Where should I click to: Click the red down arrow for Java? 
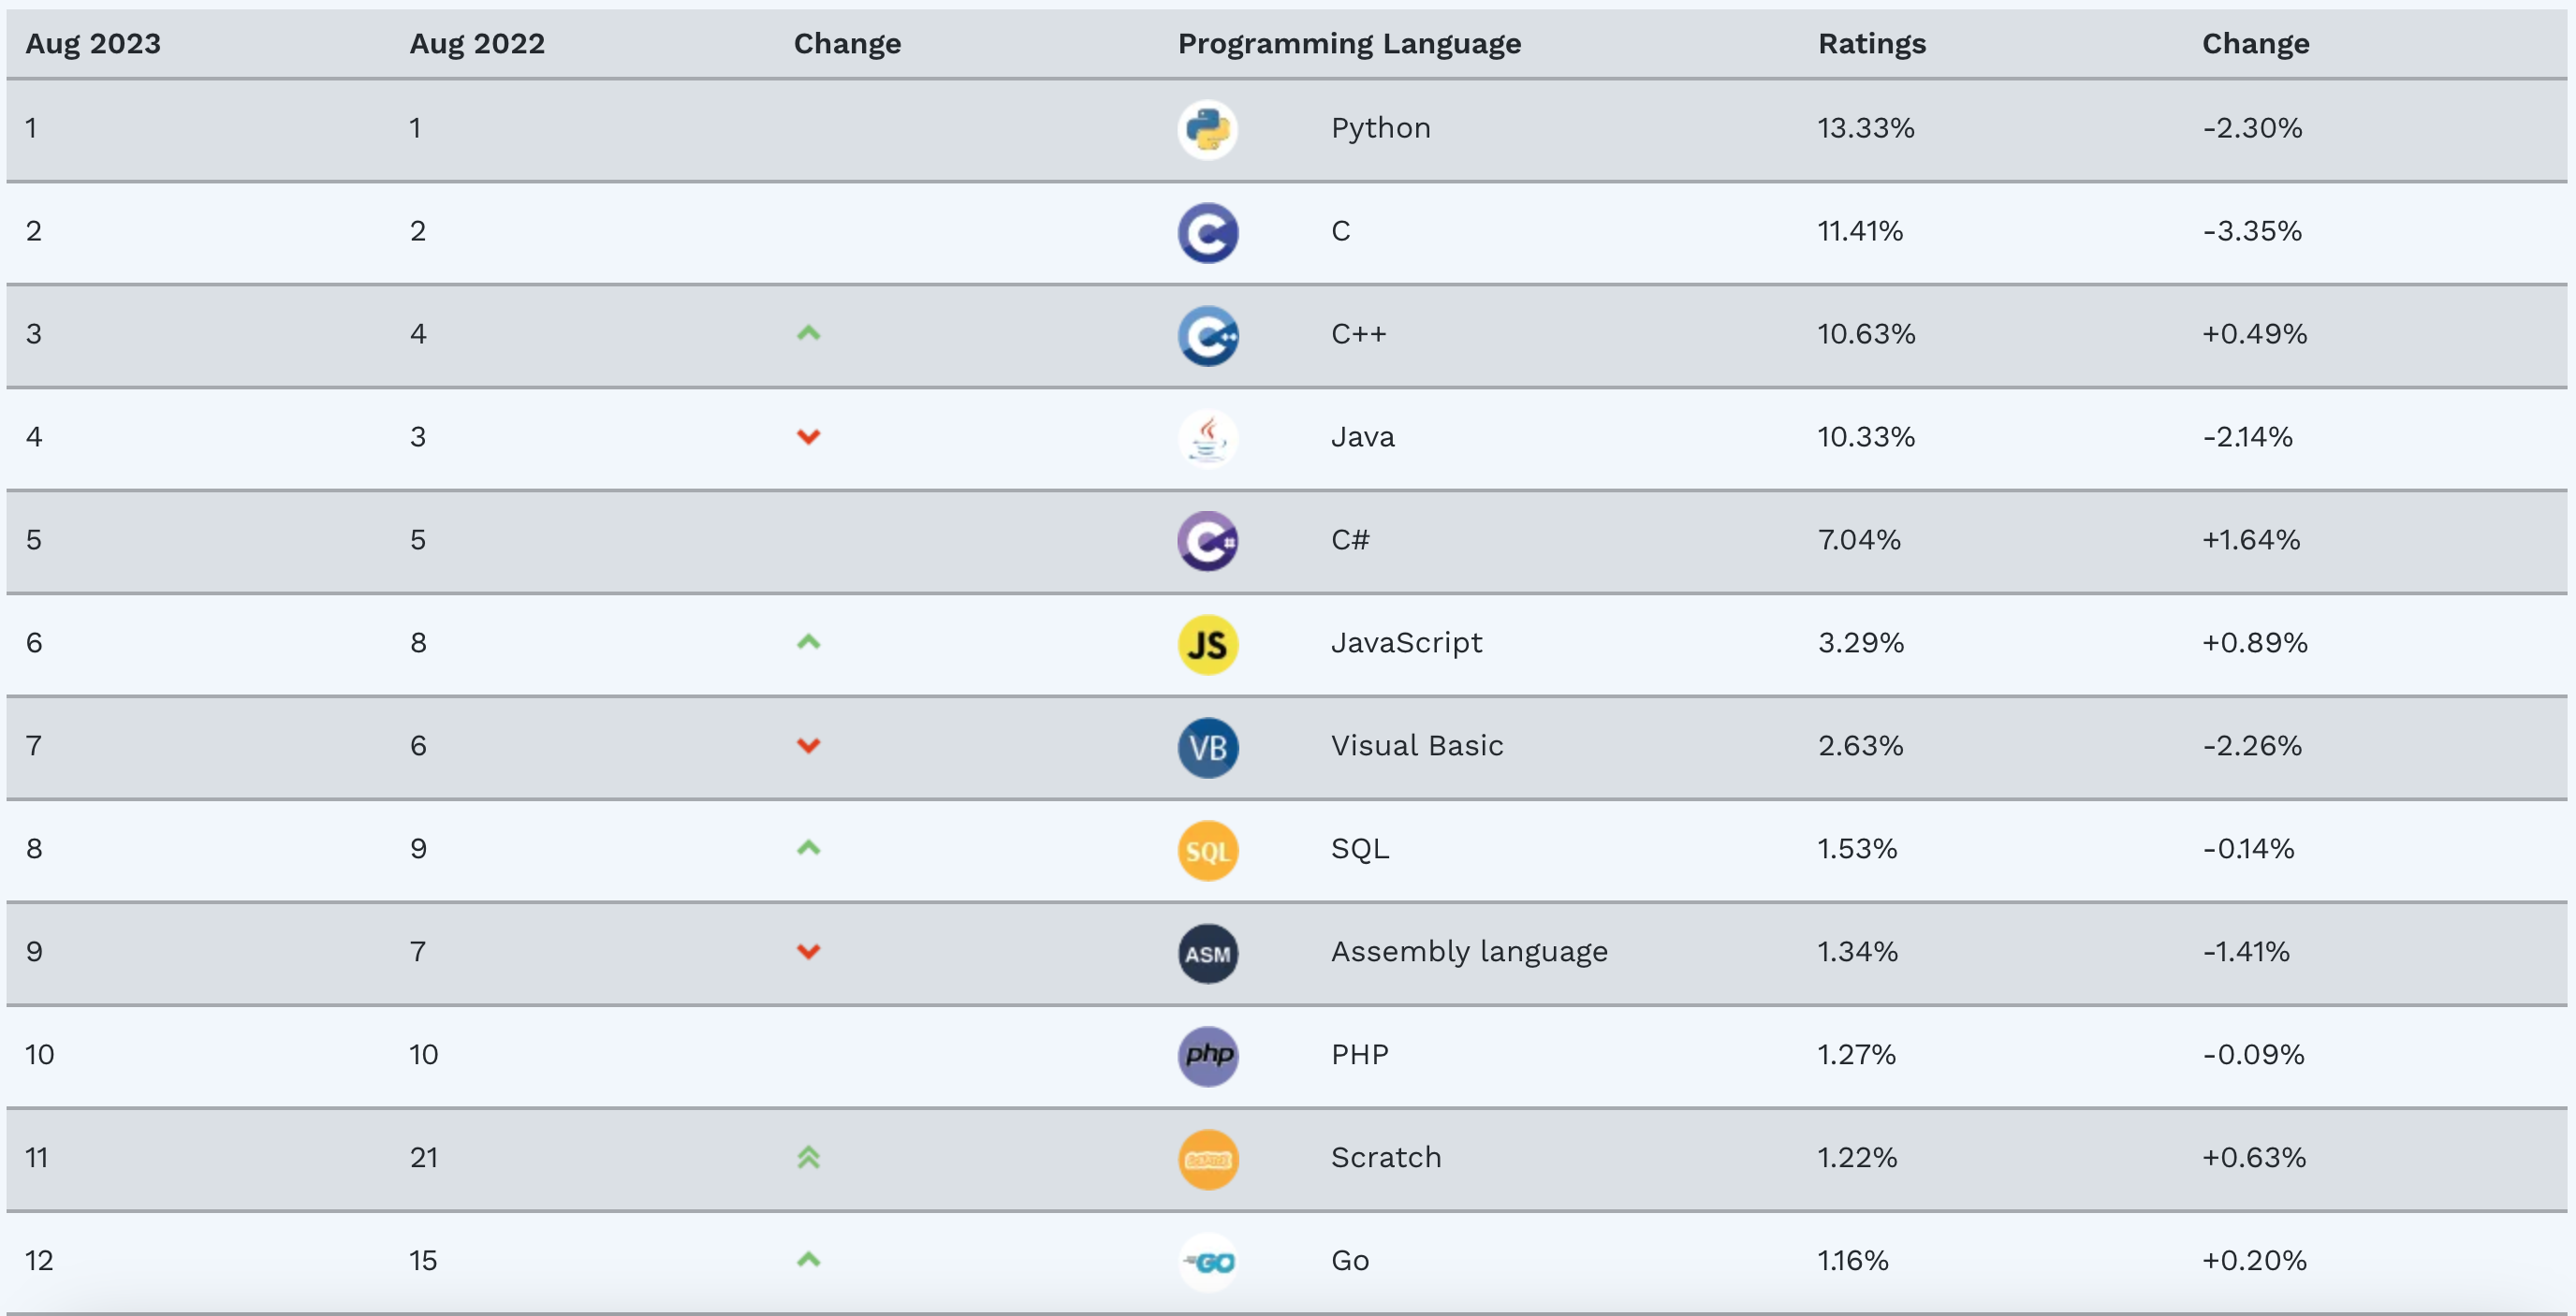coord(808,437)
